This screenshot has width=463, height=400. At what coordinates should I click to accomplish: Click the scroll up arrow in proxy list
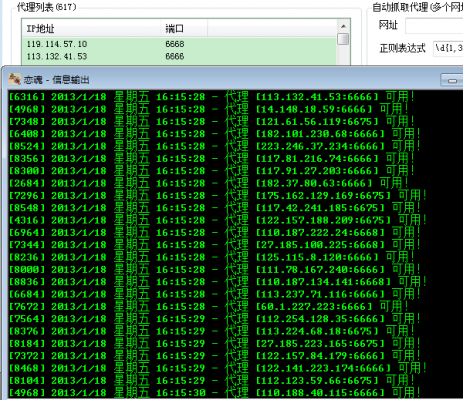point(343,26)
